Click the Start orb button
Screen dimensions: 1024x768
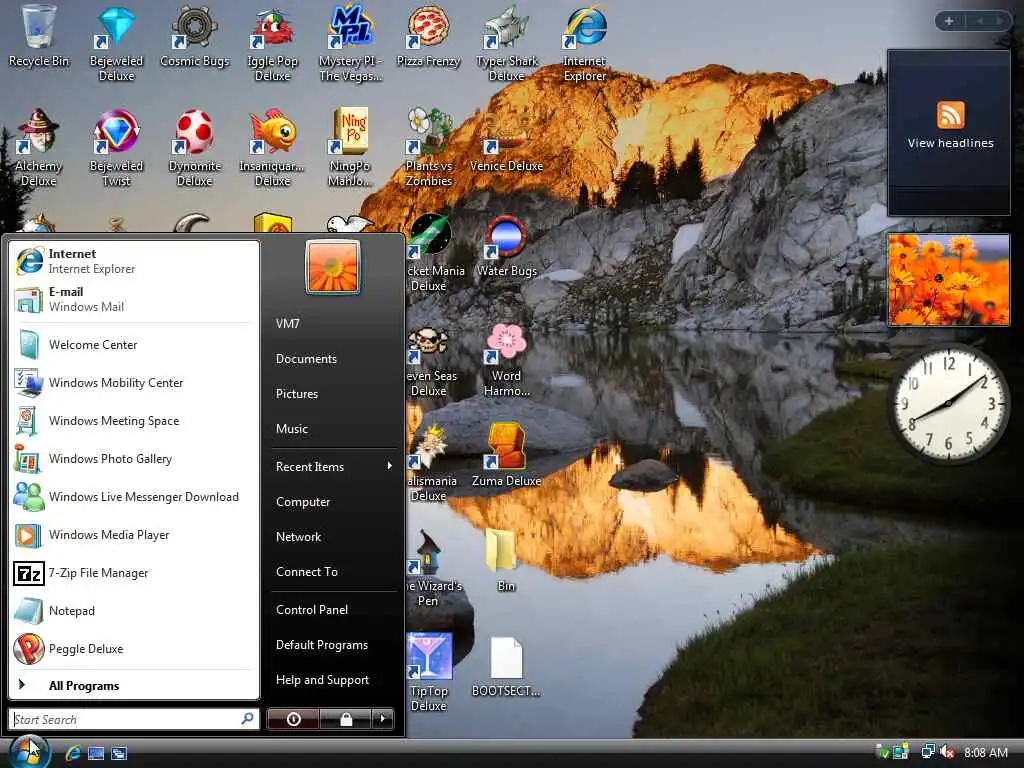point(29,751)
